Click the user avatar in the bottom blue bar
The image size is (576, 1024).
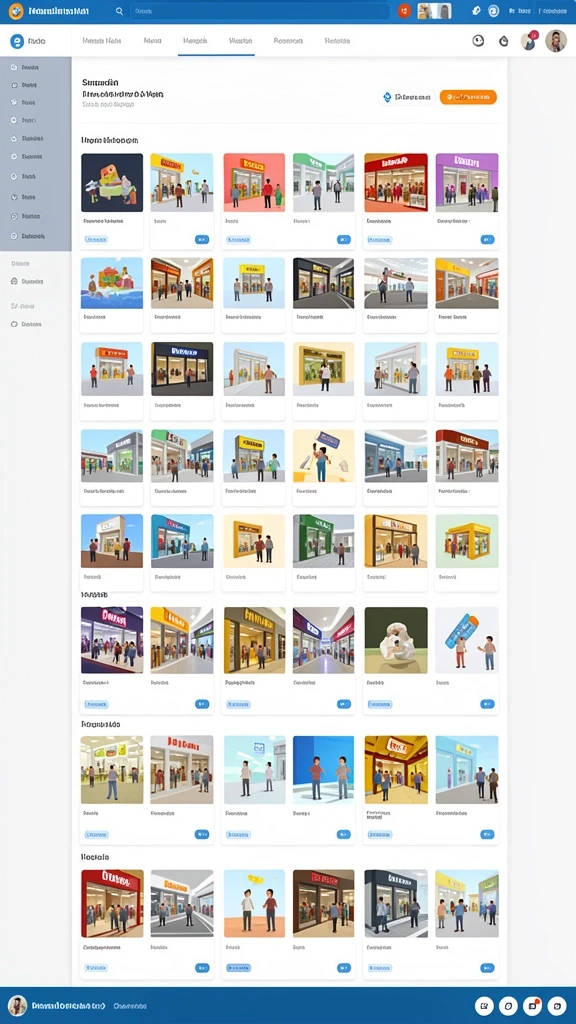click(x=18, y=1006)
